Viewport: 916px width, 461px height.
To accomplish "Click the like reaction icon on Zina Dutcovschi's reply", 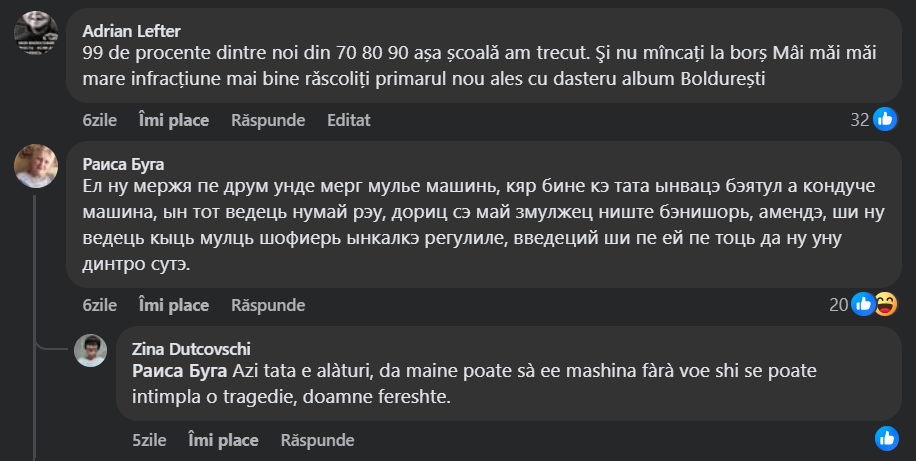I will tap(886, 438).
